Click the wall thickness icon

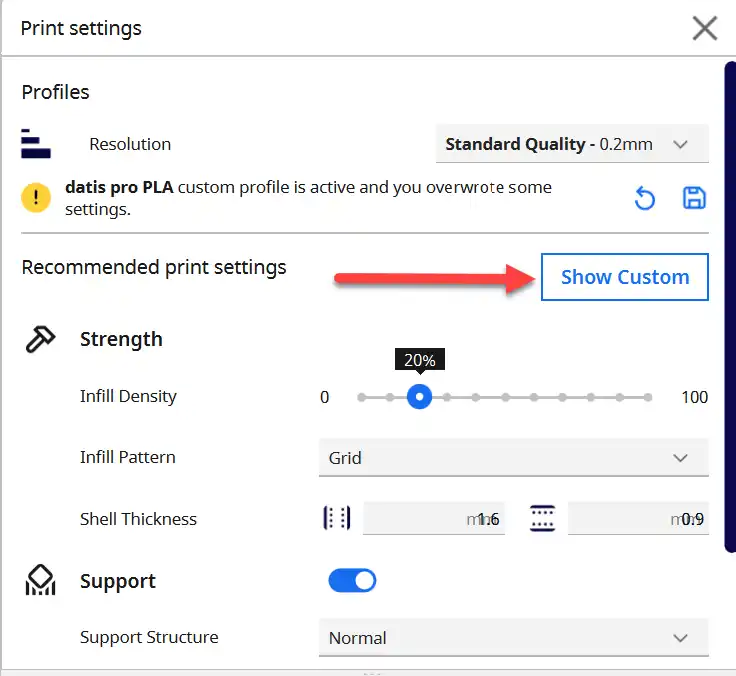pyautogui.click(x=337, y=518)
